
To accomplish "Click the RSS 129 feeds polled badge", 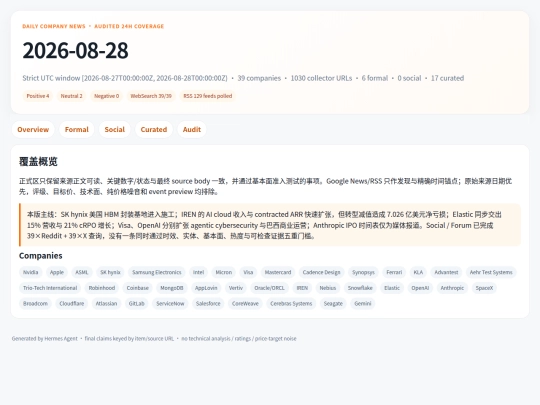I will (208, 96).
